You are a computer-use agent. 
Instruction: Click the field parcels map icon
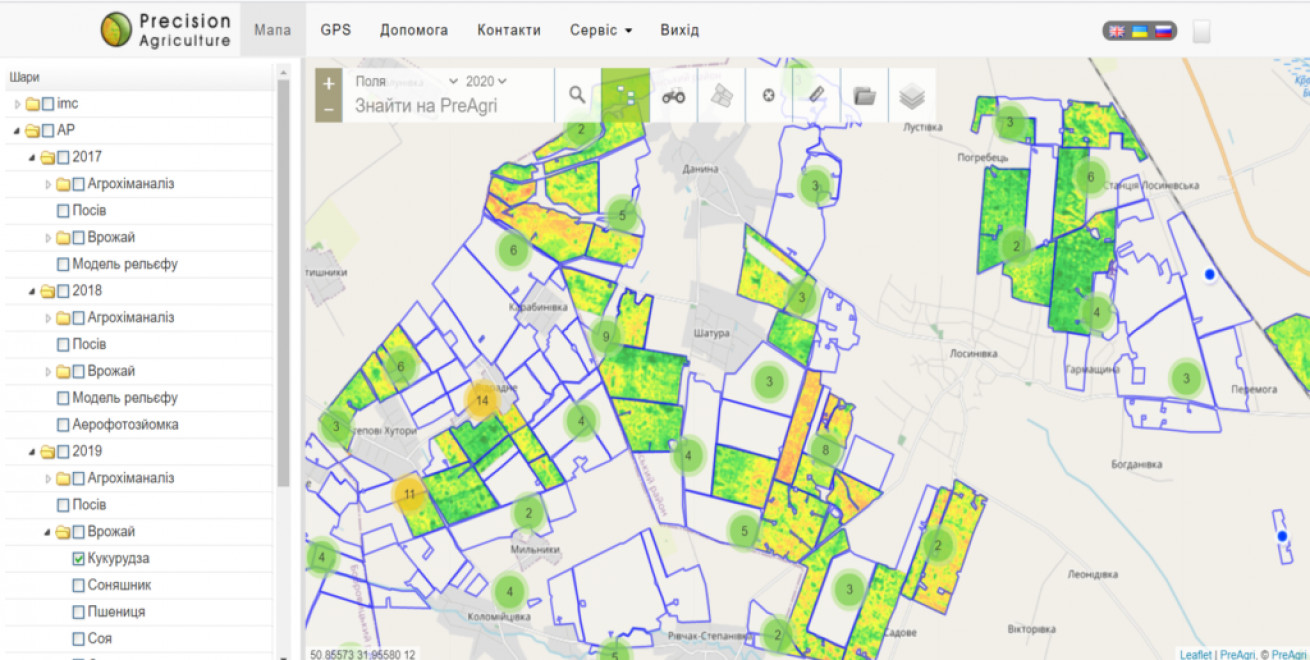(721, 95)
